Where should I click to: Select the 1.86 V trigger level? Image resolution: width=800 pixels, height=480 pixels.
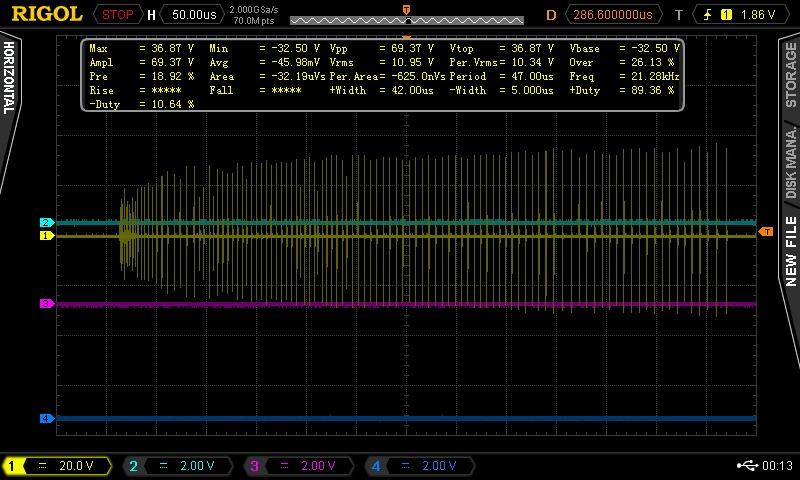[758, 14]
